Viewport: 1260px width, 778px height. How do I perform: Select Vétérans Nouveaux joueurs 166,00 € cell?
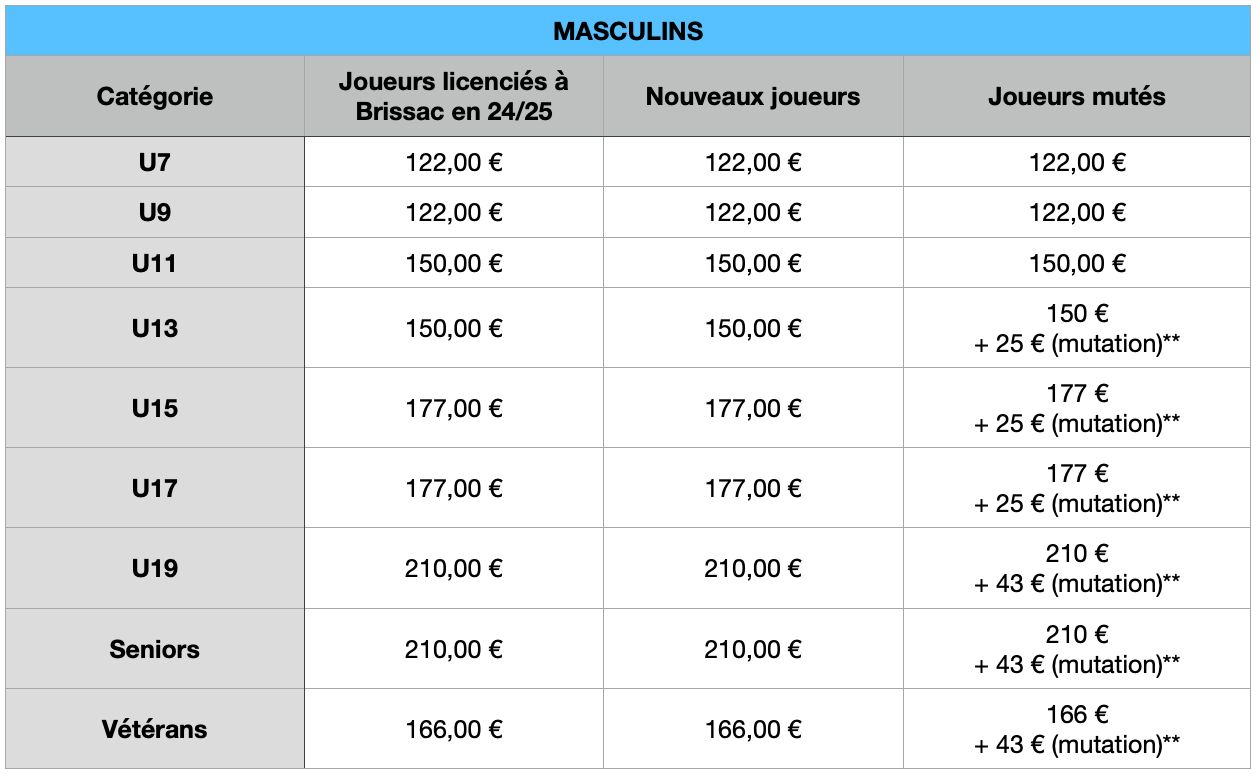point(753,729)
